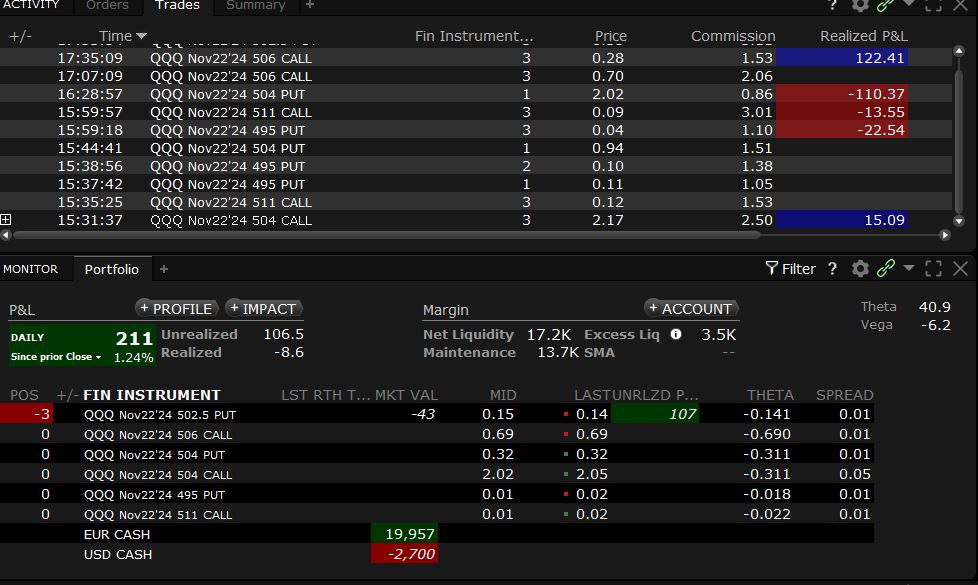The height and width of the screenshot is (585, 978).
Task: Select the 17:35:09 QQQ 506 CALL trade
Action: pyautogui.click(x=476, y=58)
